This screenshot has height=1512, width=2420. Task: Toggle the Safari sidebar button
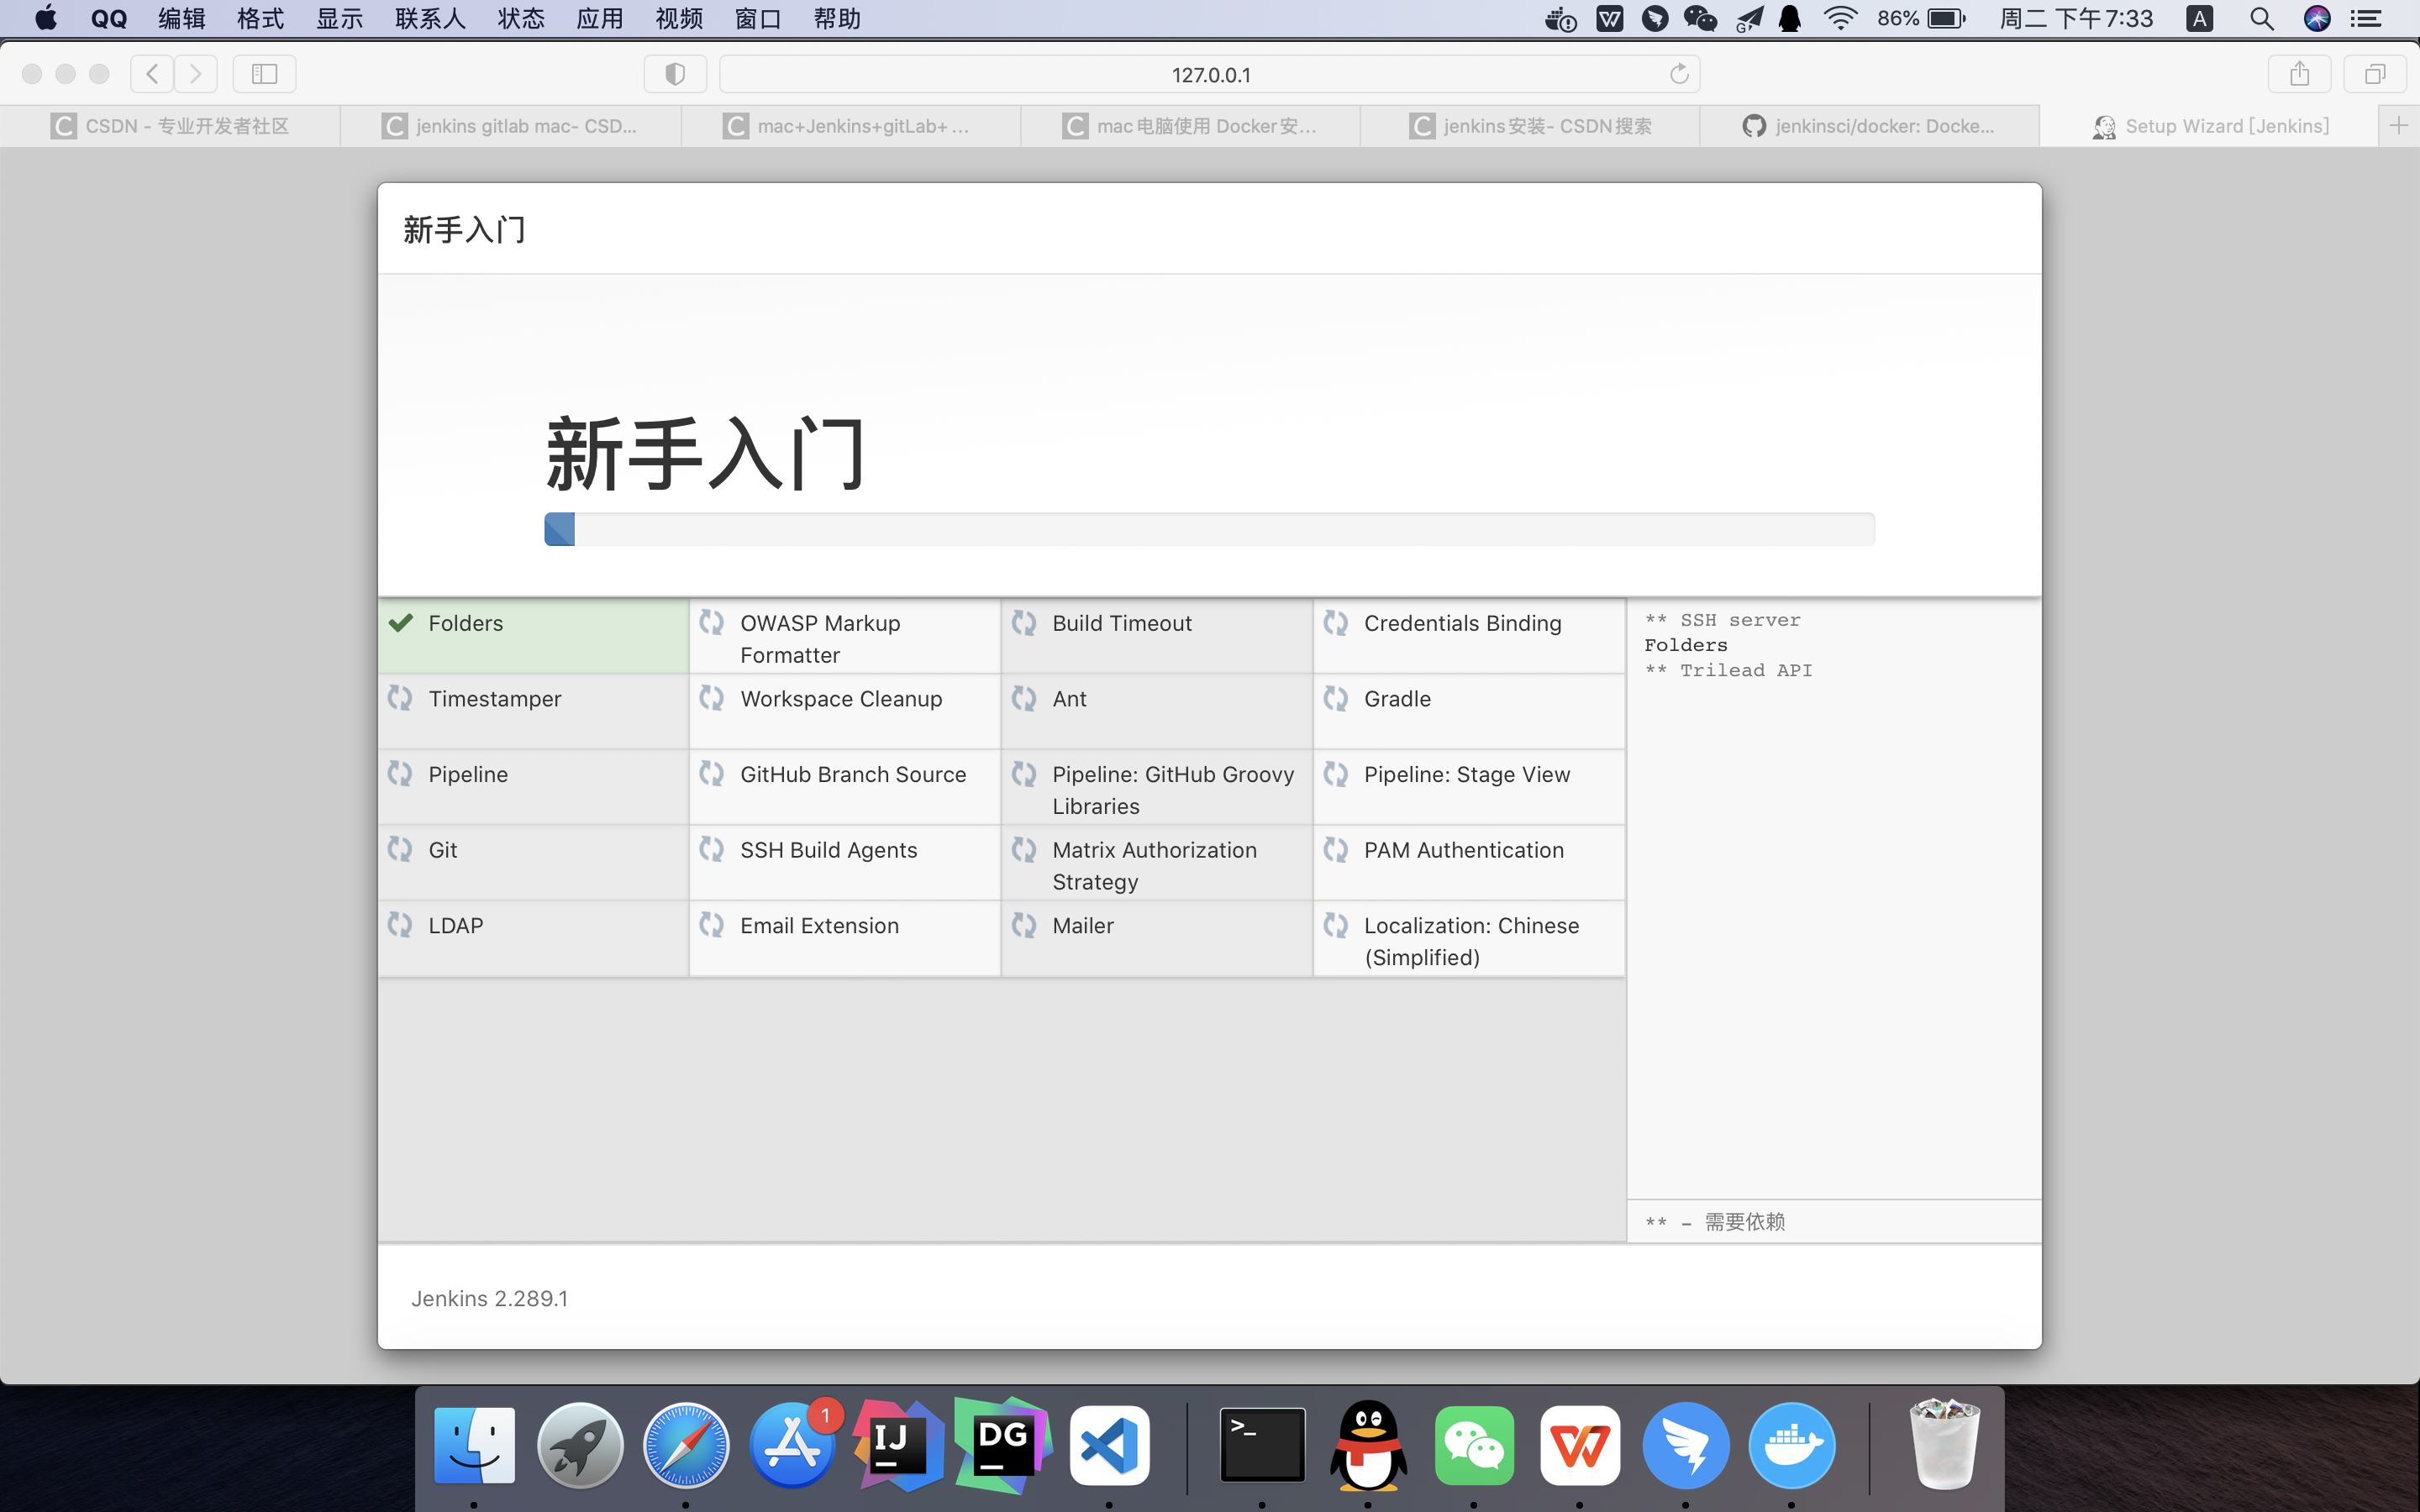[x=264, y=74]
